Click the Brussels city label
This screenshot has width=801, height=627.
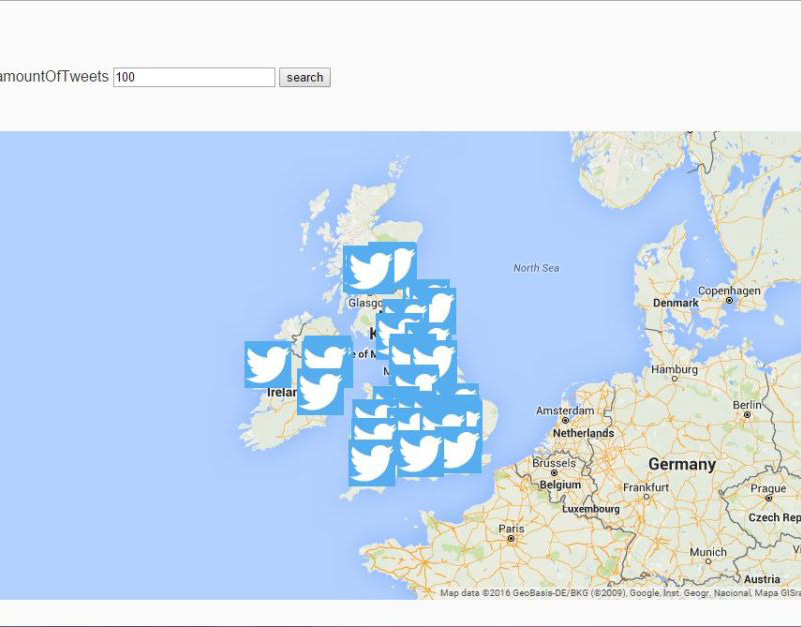(x=554, y=463)
